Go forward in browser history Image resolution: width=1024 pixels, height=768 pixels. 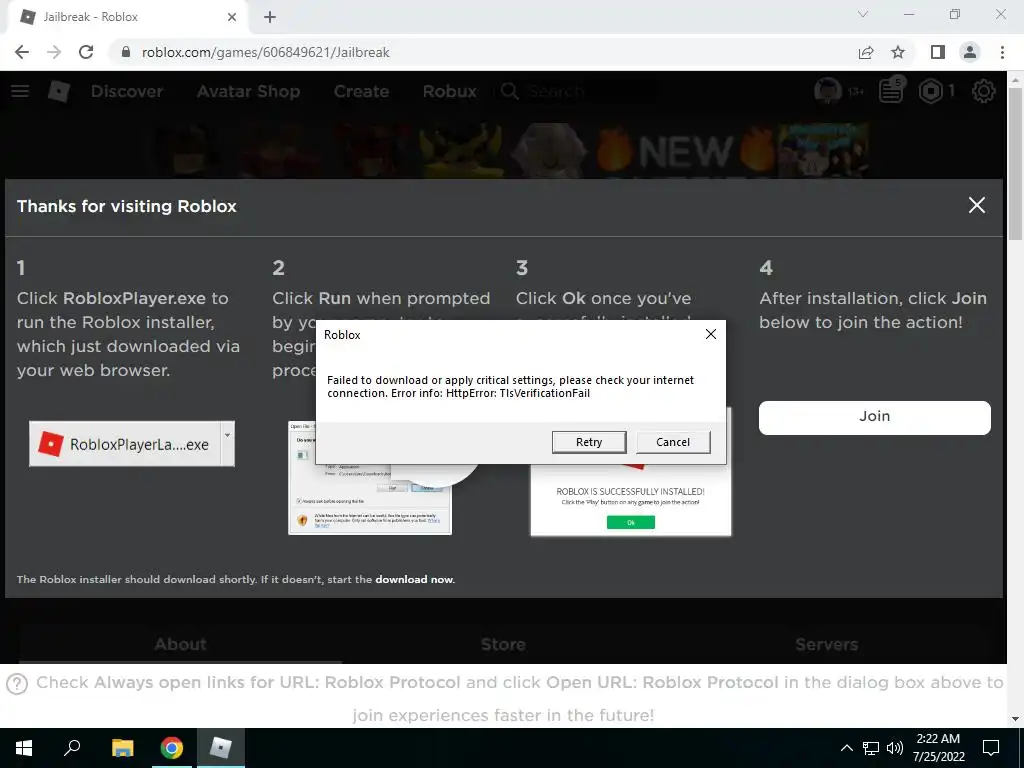(54, 52)
